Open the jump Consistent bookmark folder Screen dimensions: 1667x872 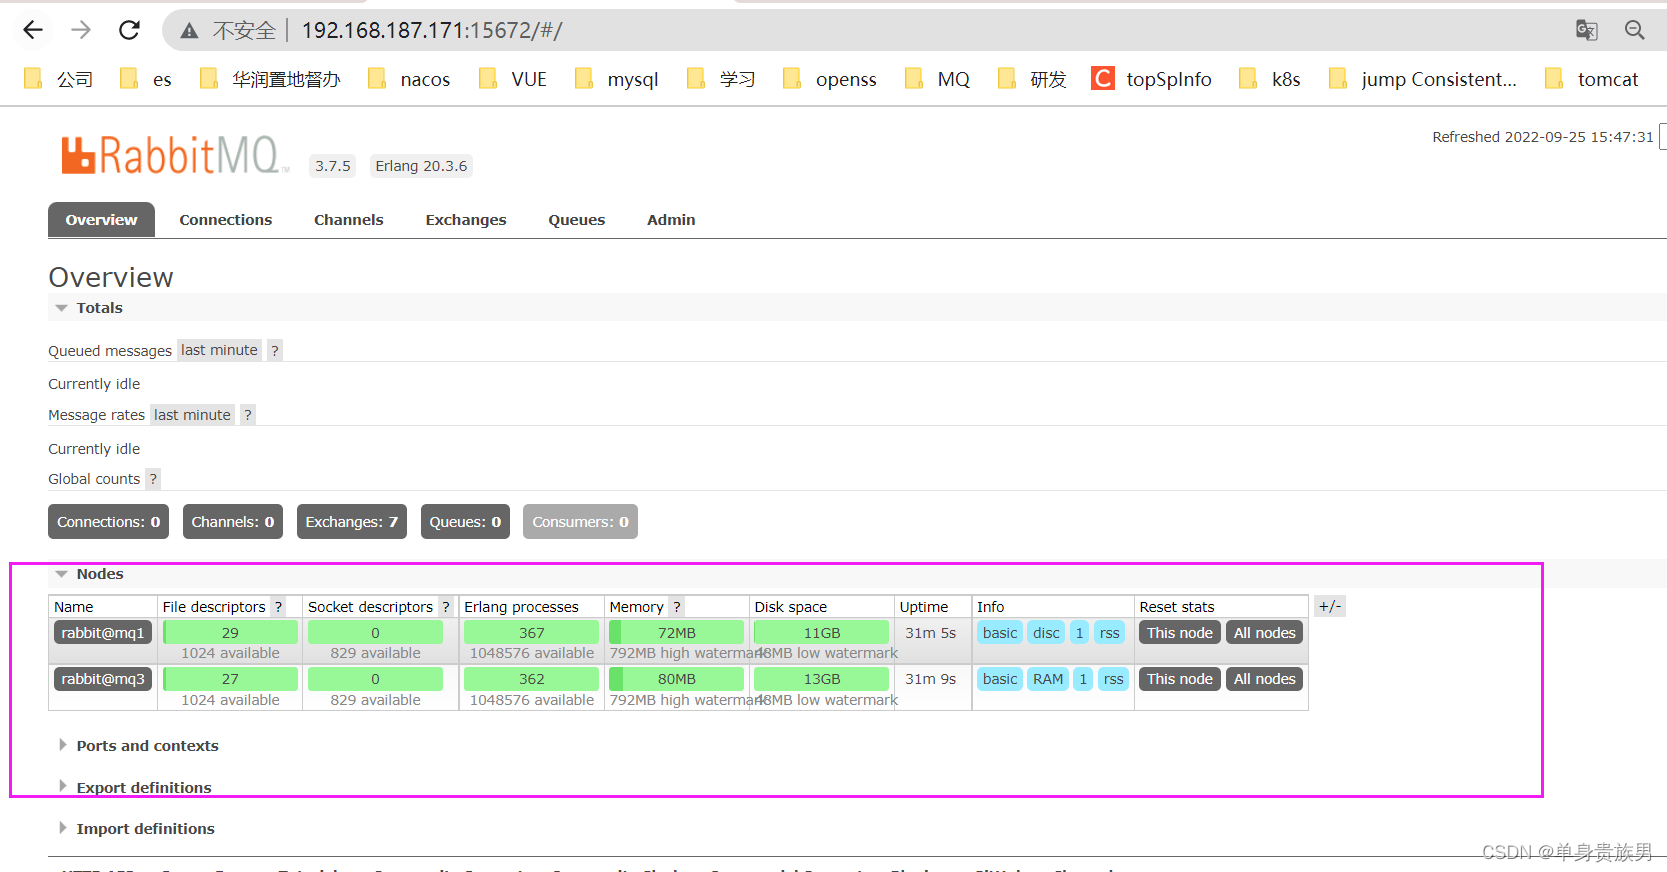coord(1423,79)
